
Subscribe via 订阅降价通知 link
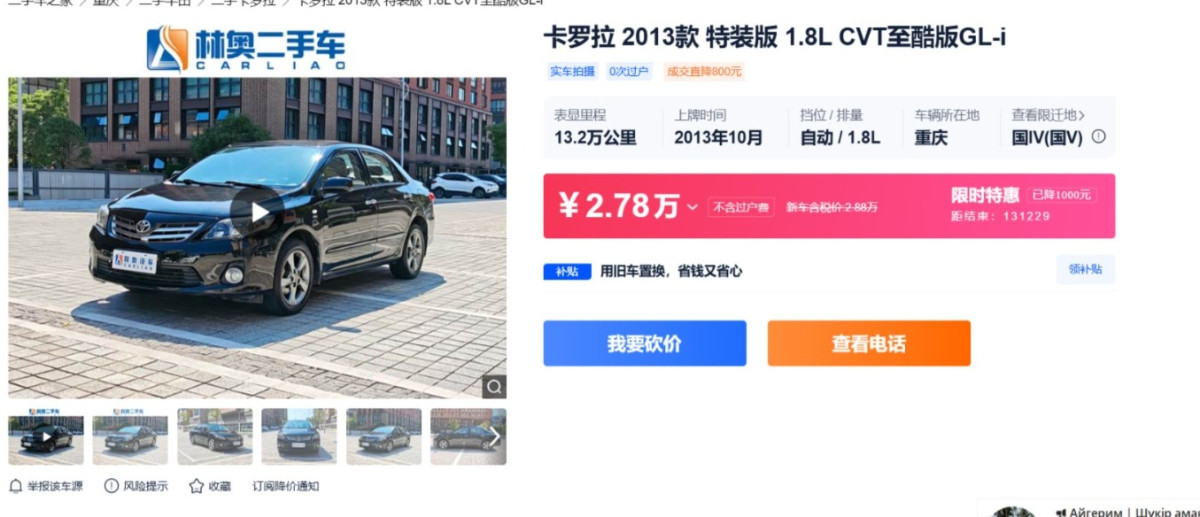pyautogui.click(x=285, y=486)
